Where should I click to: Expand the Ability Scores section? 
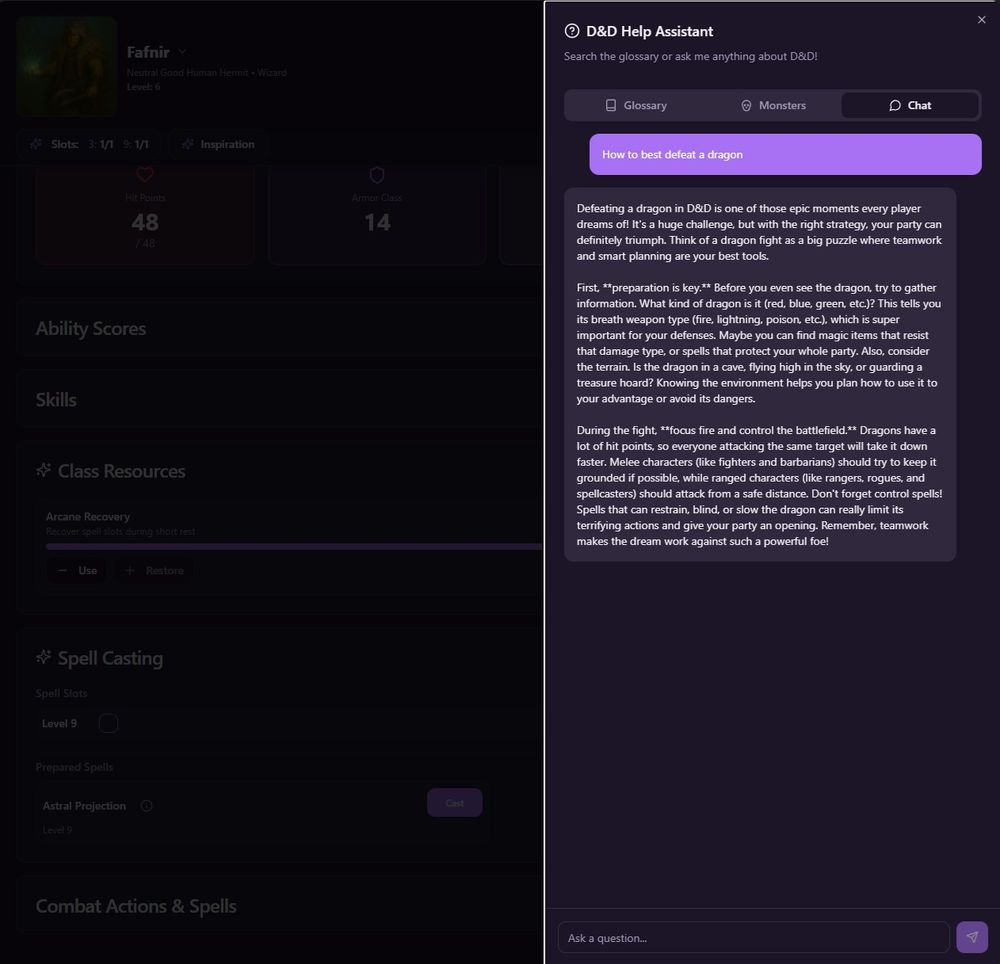pos(91,329)
